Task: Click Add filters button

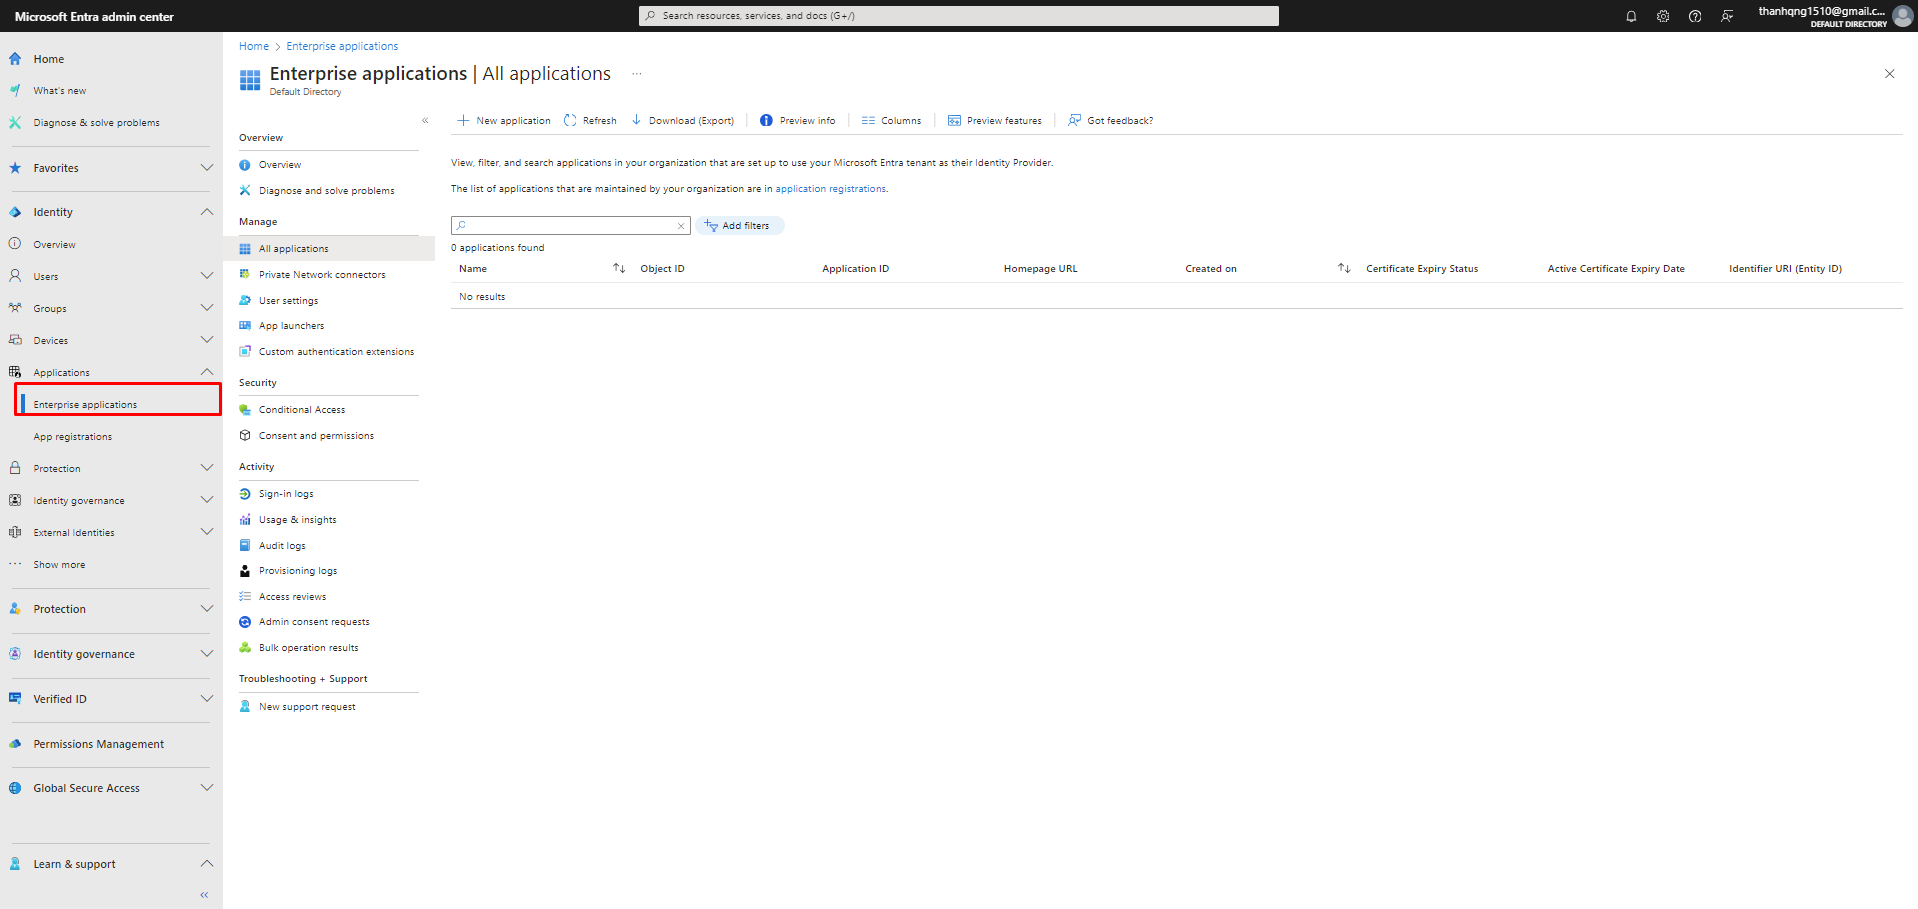Action: pyautogui.click(x=739, y=226)
